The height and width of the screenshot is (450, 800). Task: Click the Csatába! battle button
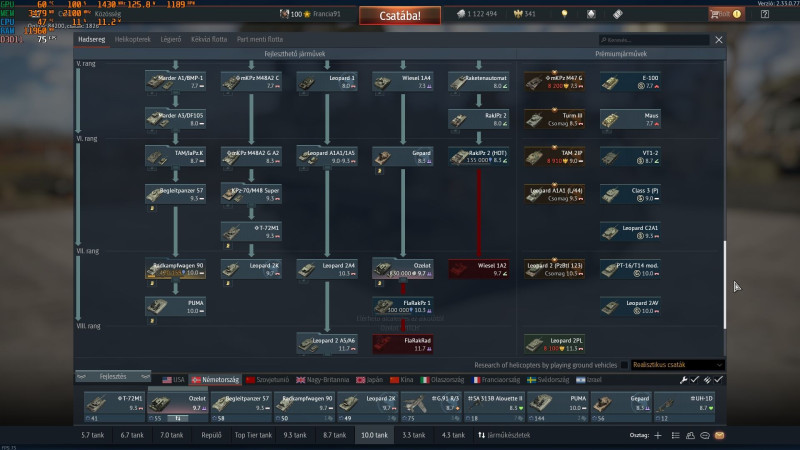400,15
